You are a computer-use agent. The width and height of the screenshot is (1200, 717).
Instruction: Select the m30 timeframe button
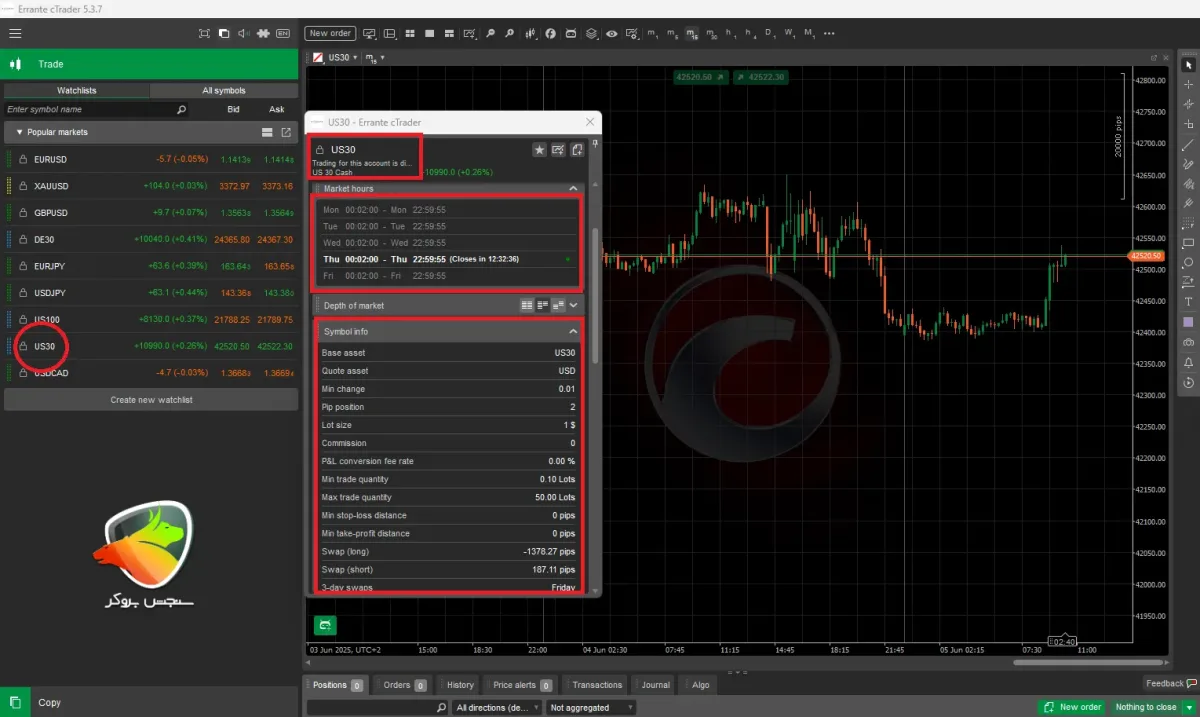click(x=712, y=33)
